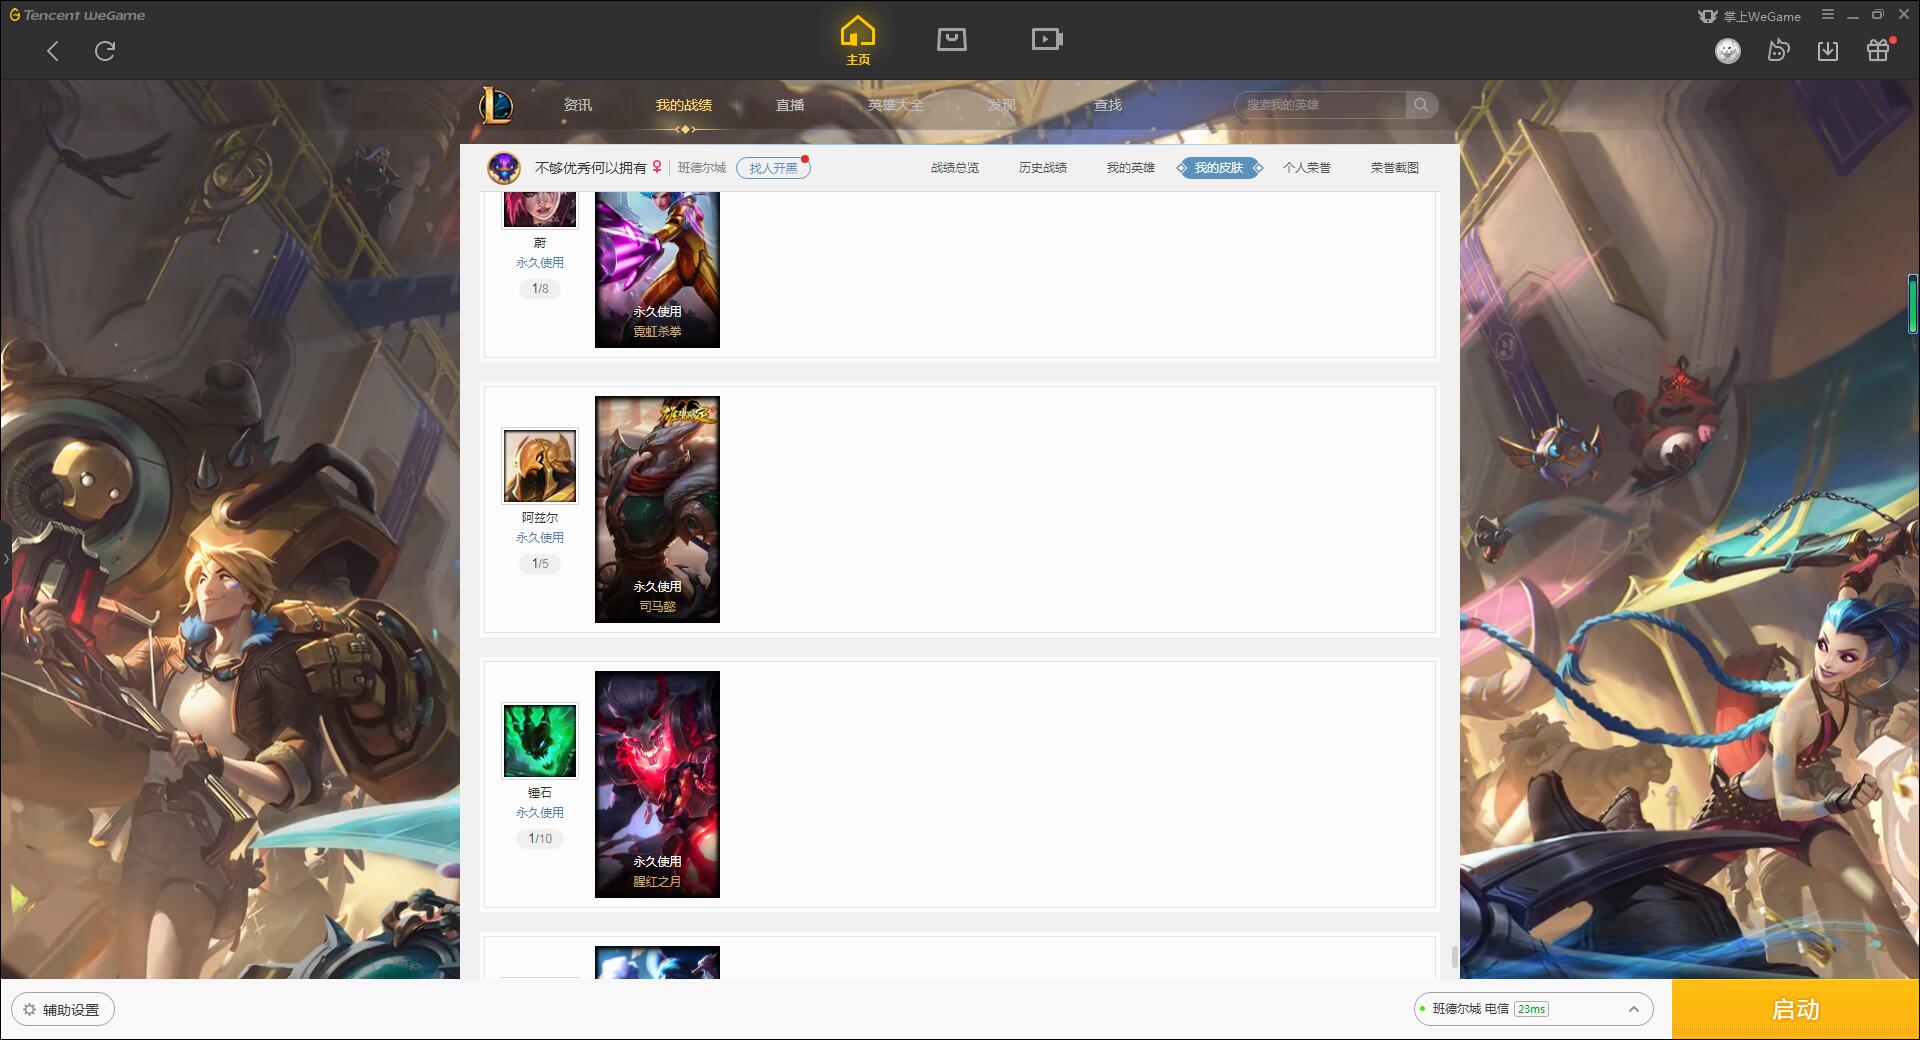Viewport: 1920px width, 1040px height.
Task: Click the summoner profile avatar
Action: click(504, 168)
